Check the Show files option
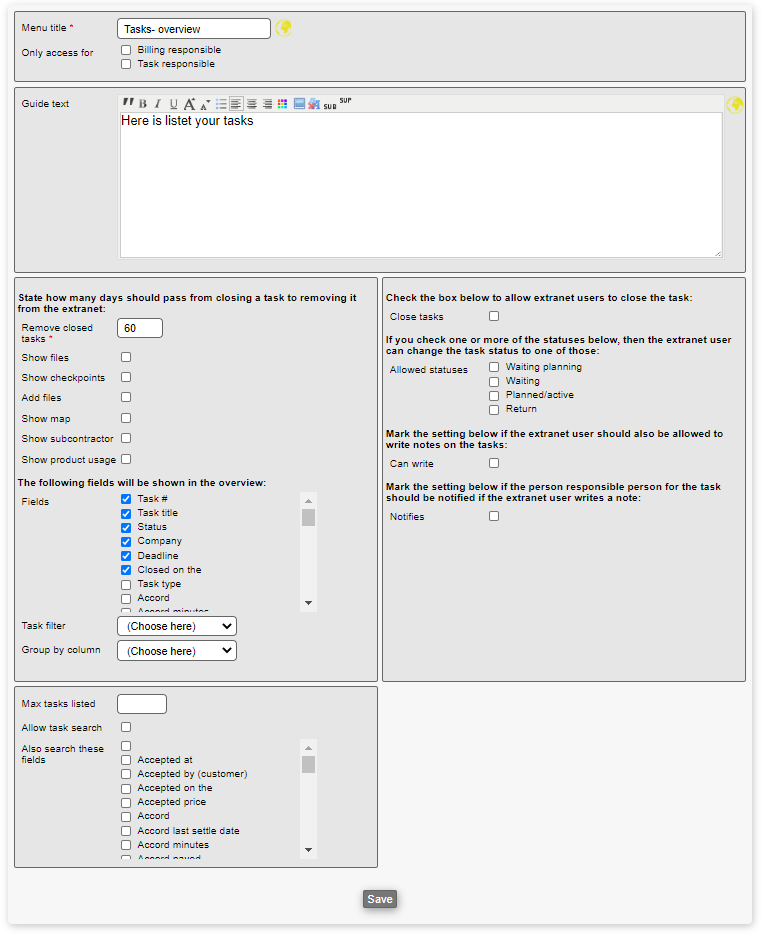Screen dimensions: 762x936 coord(126,357)
